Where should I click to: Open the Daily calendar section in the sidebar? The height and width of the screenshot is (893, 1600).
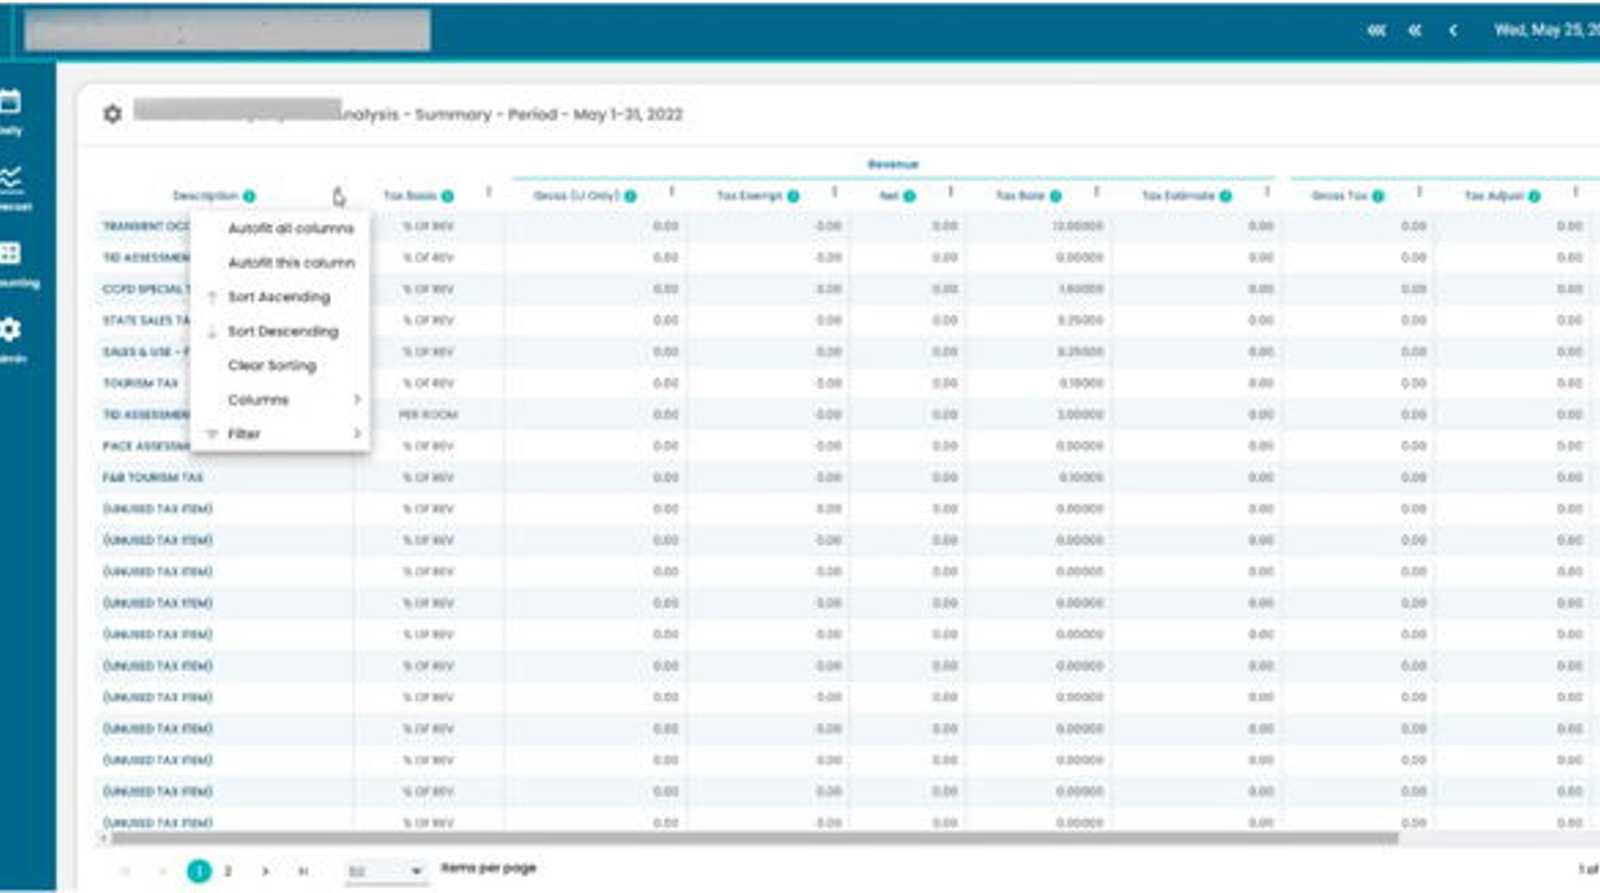11,112
